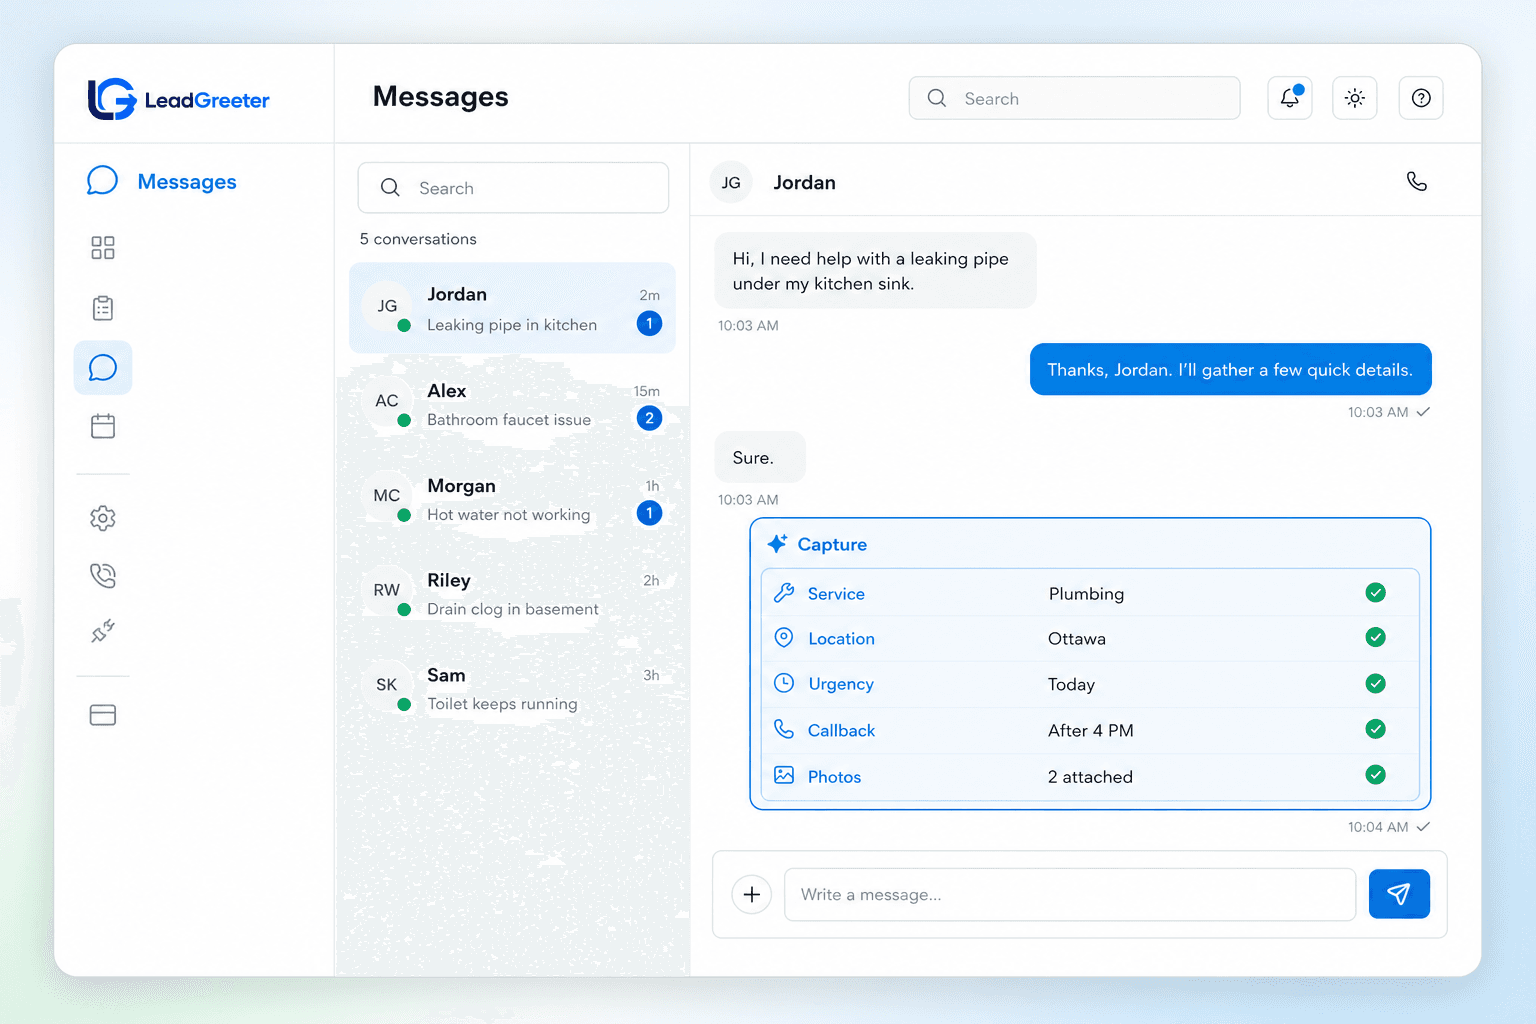Click the AC avatar for Alex
Image resolution: width=1536 pixels, height=1024 pixels.
pos(387,401)
